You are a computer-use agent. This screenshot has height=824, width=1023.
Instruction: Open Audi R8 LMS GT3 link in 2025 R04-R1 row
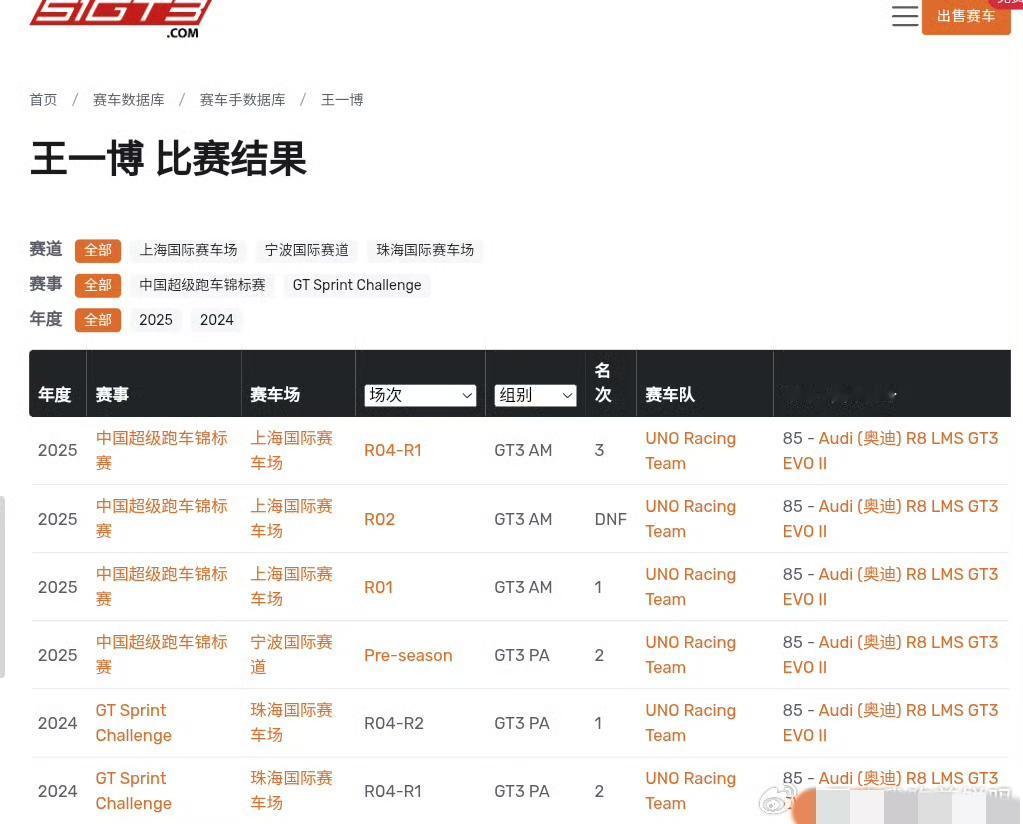point(891,450)
